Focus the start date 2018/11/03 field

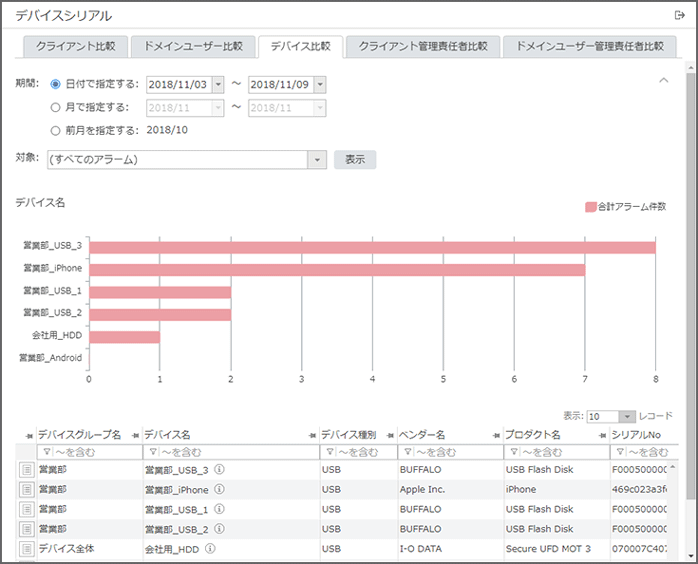(x=179, y=85)
